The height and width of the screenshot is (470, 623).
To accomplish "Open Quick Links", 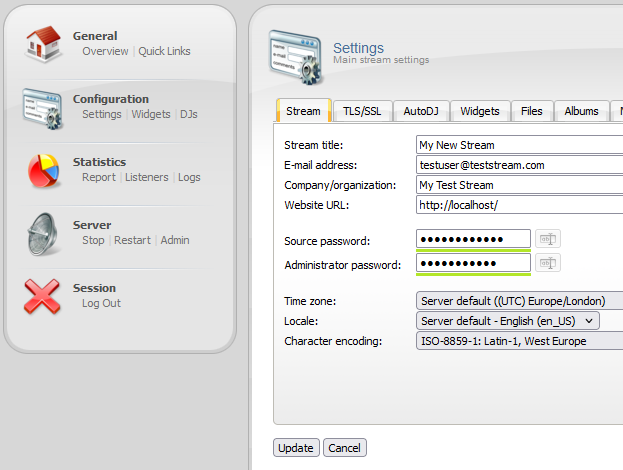I will click(164, 51).
